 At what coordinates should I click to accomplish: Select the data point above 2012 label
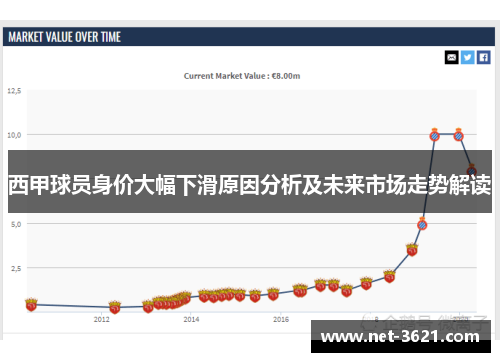tap(115, 307)
